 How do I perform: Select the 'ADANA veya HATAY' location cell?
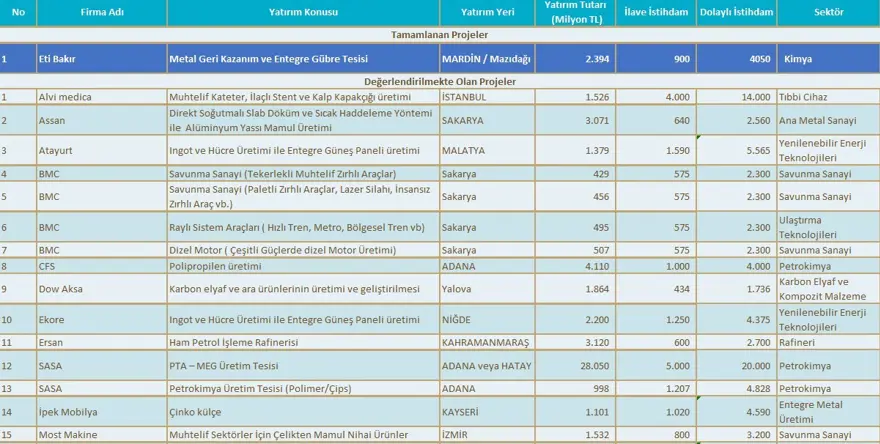pos(489,366)
